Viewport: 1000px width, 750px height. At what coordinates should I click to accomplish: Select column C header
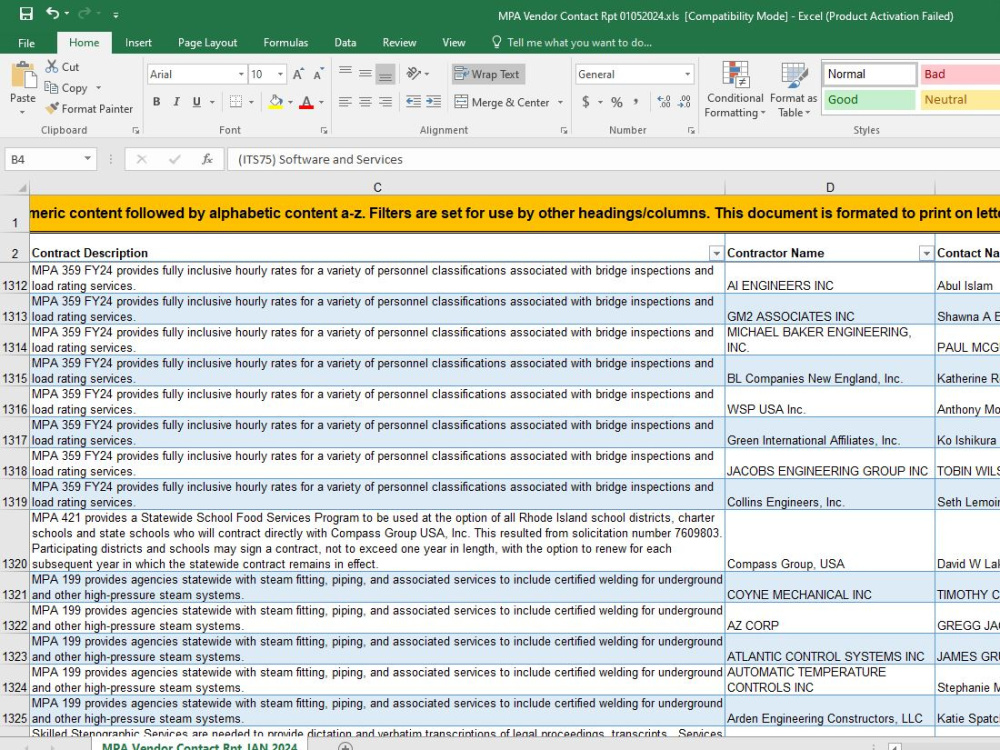[378, 188]
